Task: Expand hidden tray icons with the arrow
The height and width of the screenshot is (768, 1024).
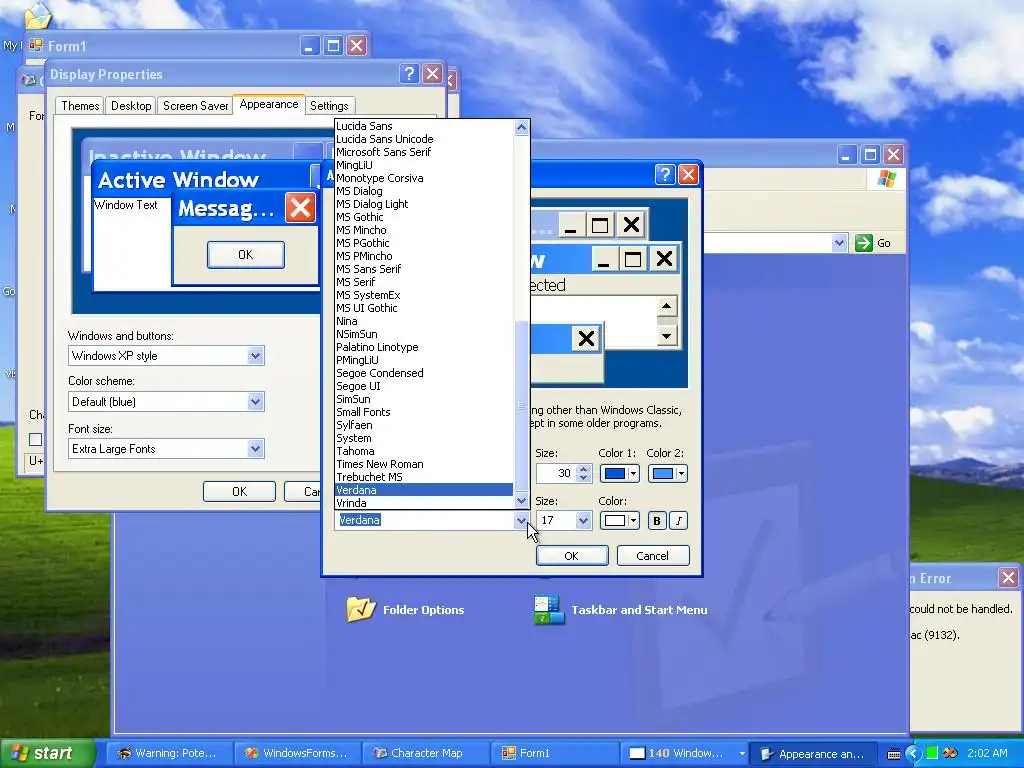Action: [913, 754]
